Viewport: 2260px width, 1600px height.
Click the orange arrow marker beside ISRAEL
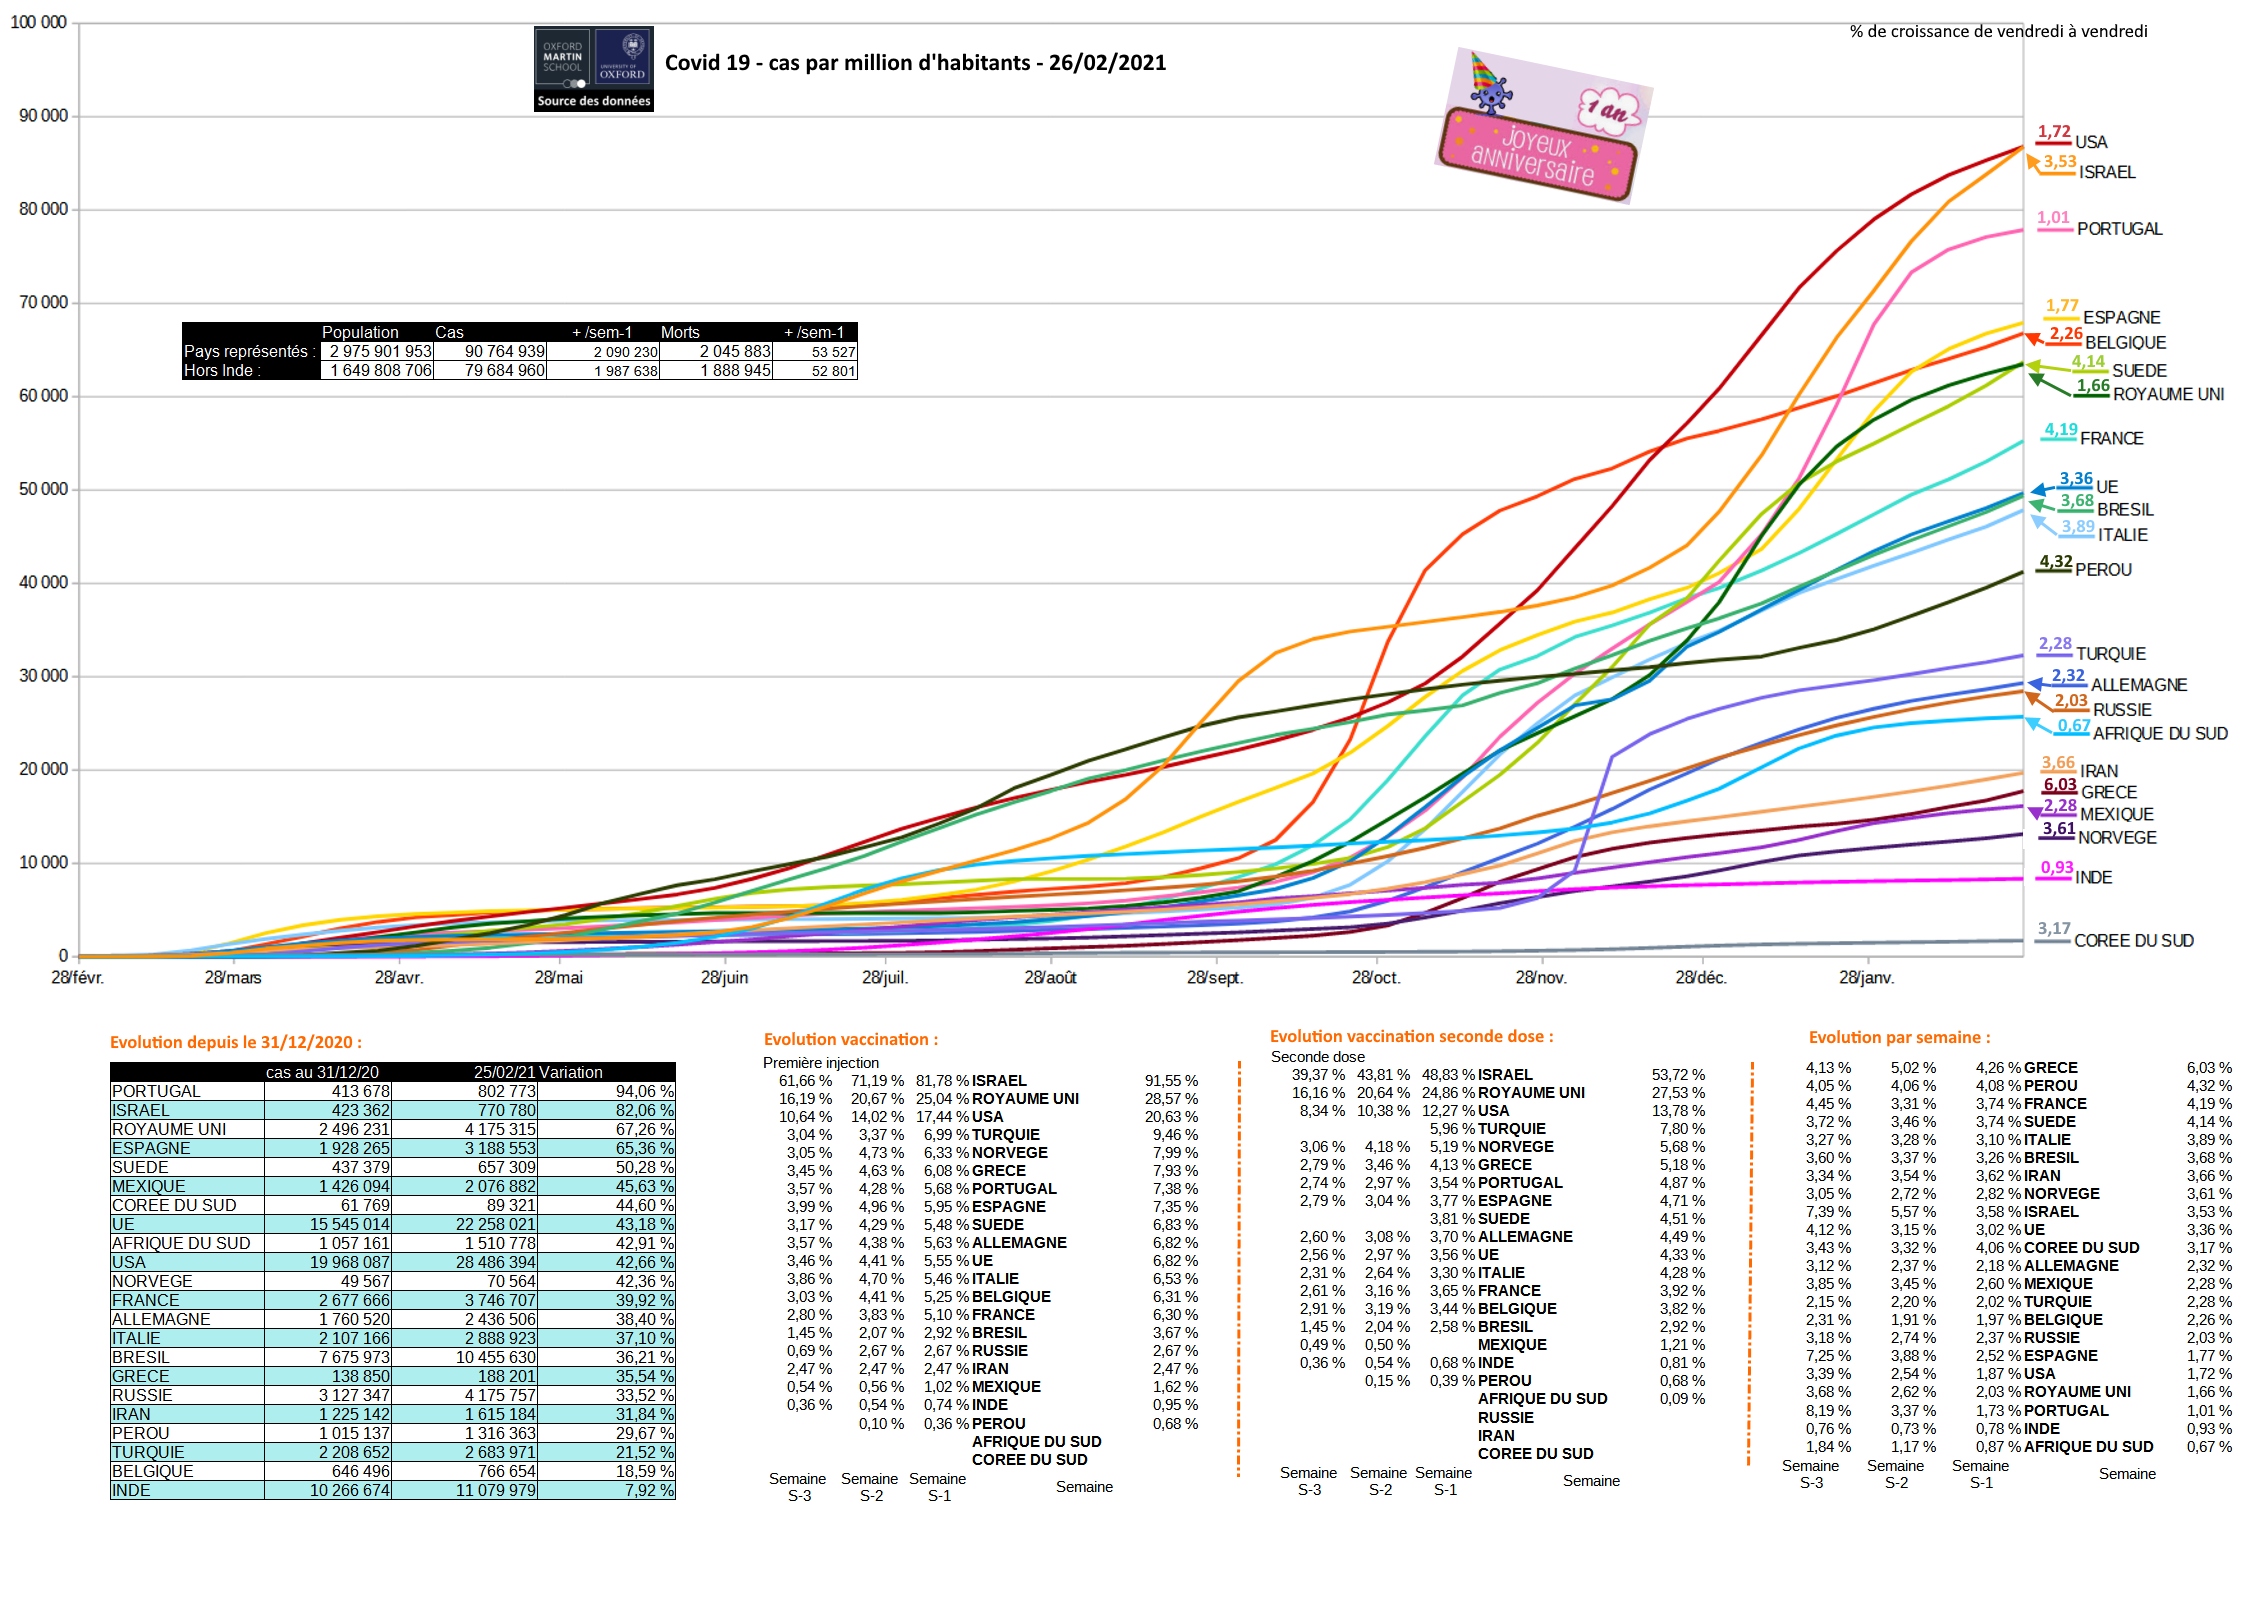coord(2033,162)
